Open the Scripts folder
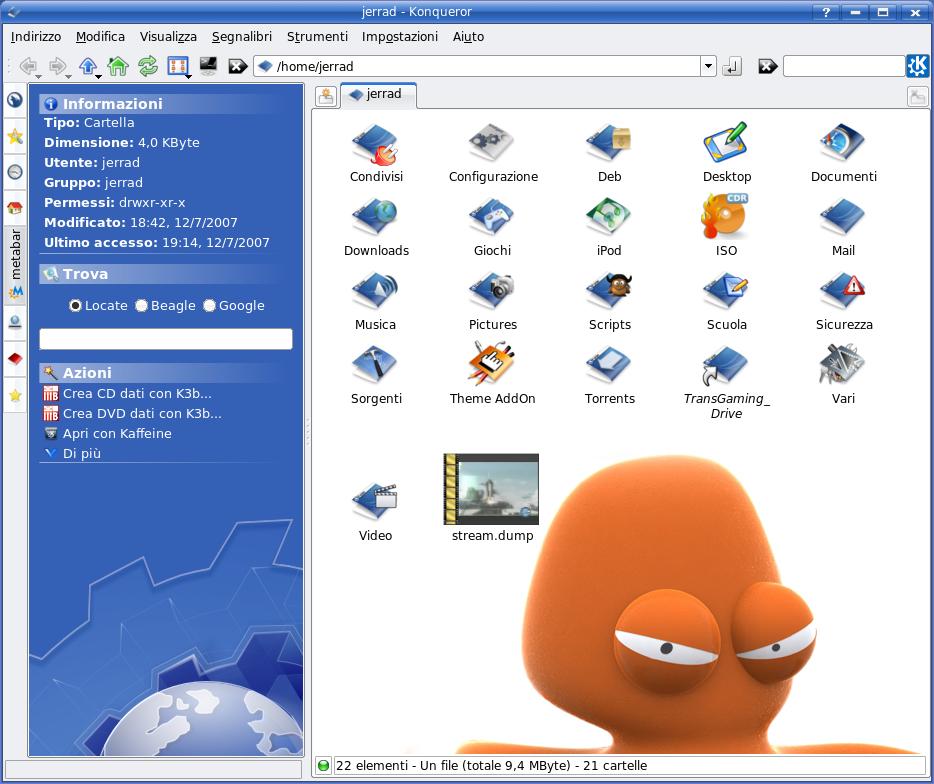 coord(609,301)
